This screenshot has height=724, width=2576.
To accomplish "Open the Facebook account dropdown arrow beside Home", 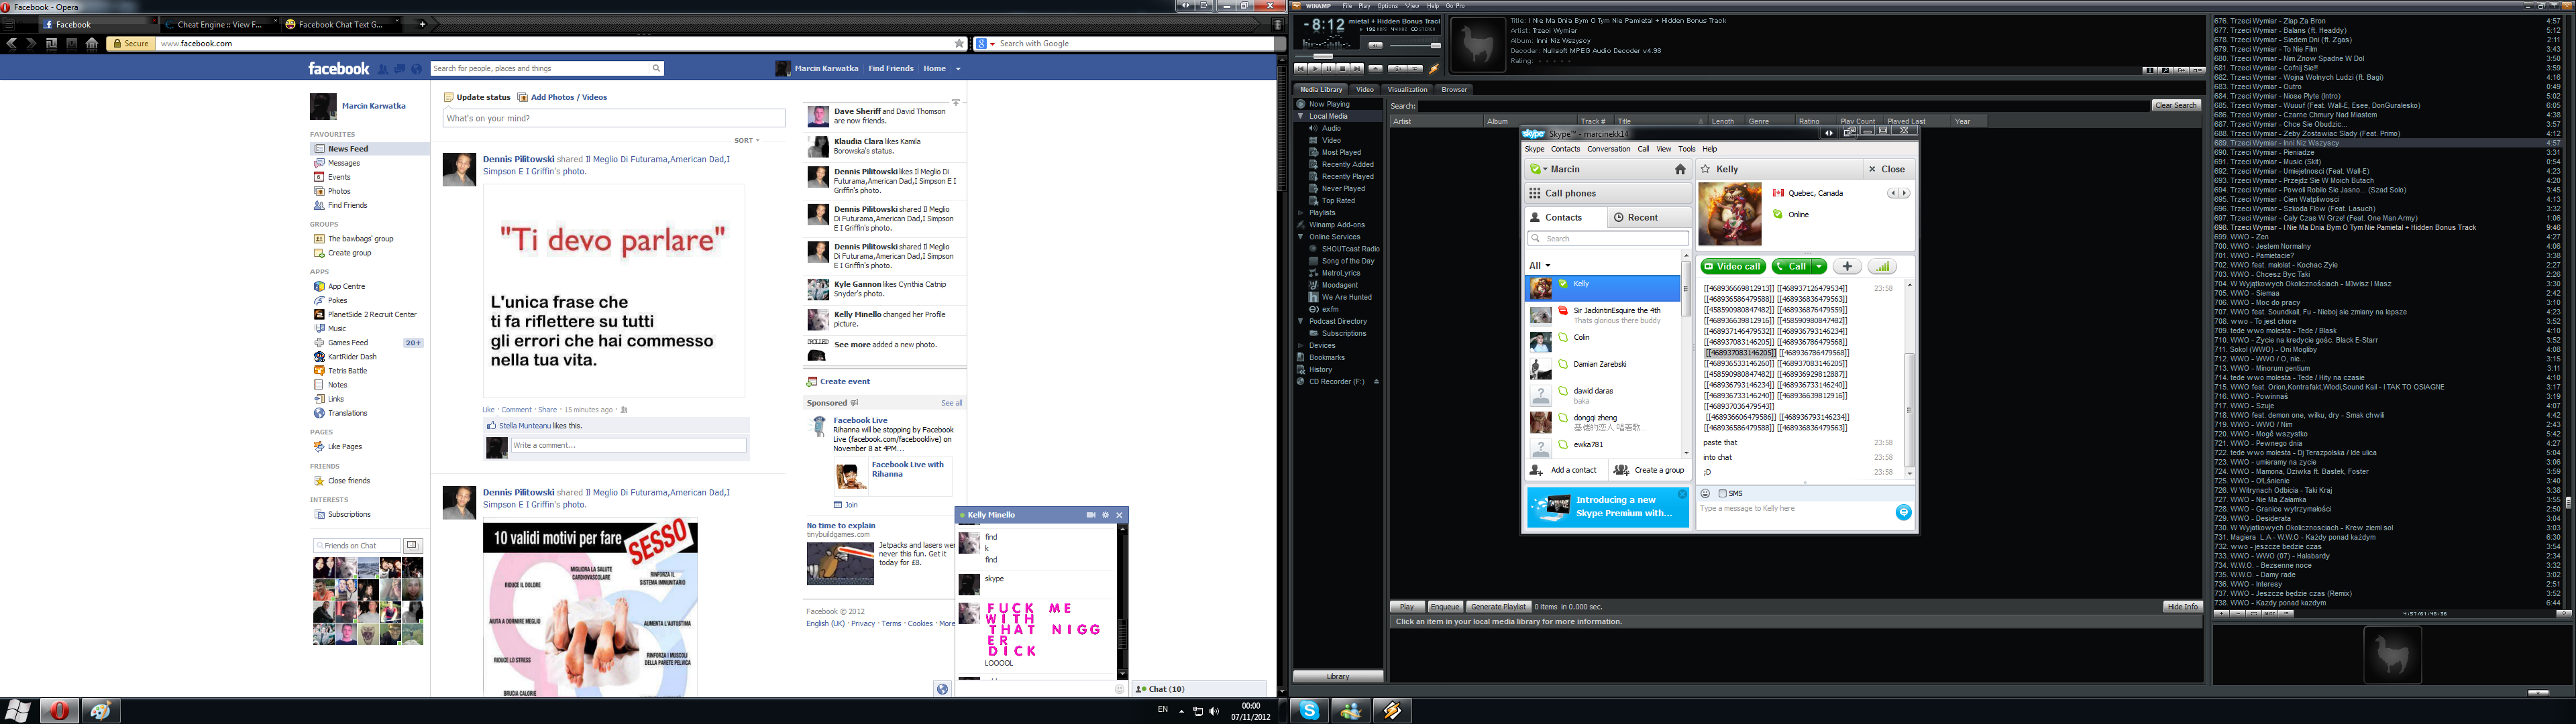I will [959, 69].
